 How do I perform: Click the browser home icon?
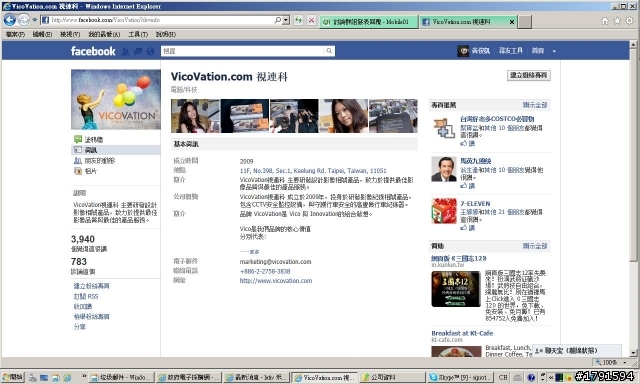point(605,21)
